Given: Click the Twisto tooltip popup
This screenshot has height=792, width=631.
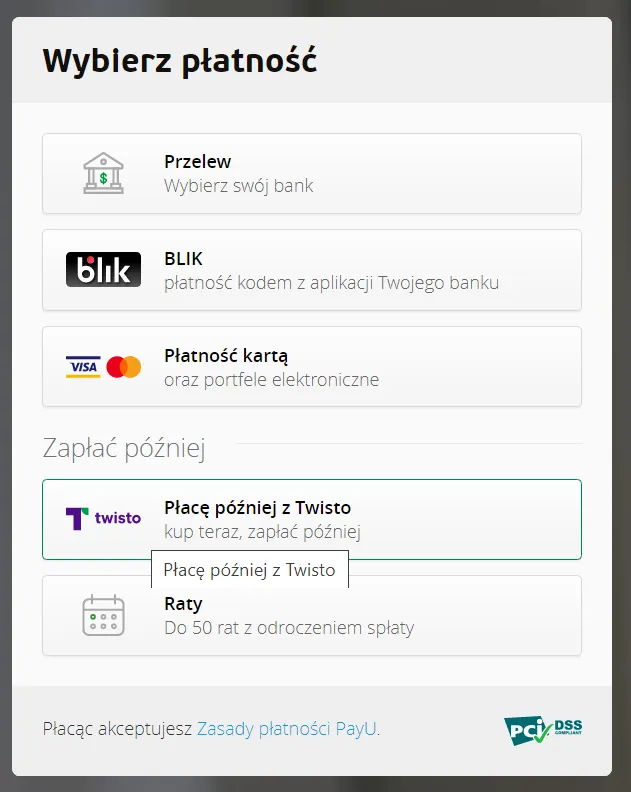Looking at the screenshot, I should pyautogui.click(x=249, y=570).
